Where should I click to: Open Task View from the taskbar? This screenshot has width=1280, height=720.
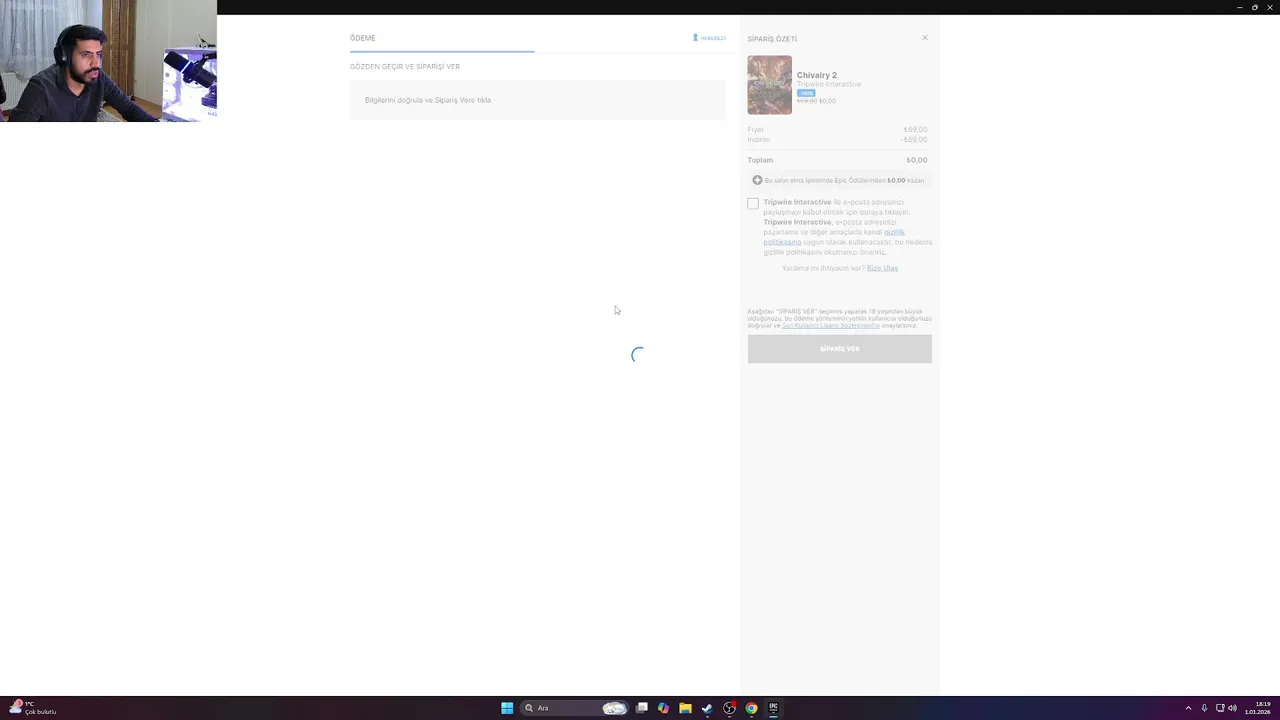point(642,708)
